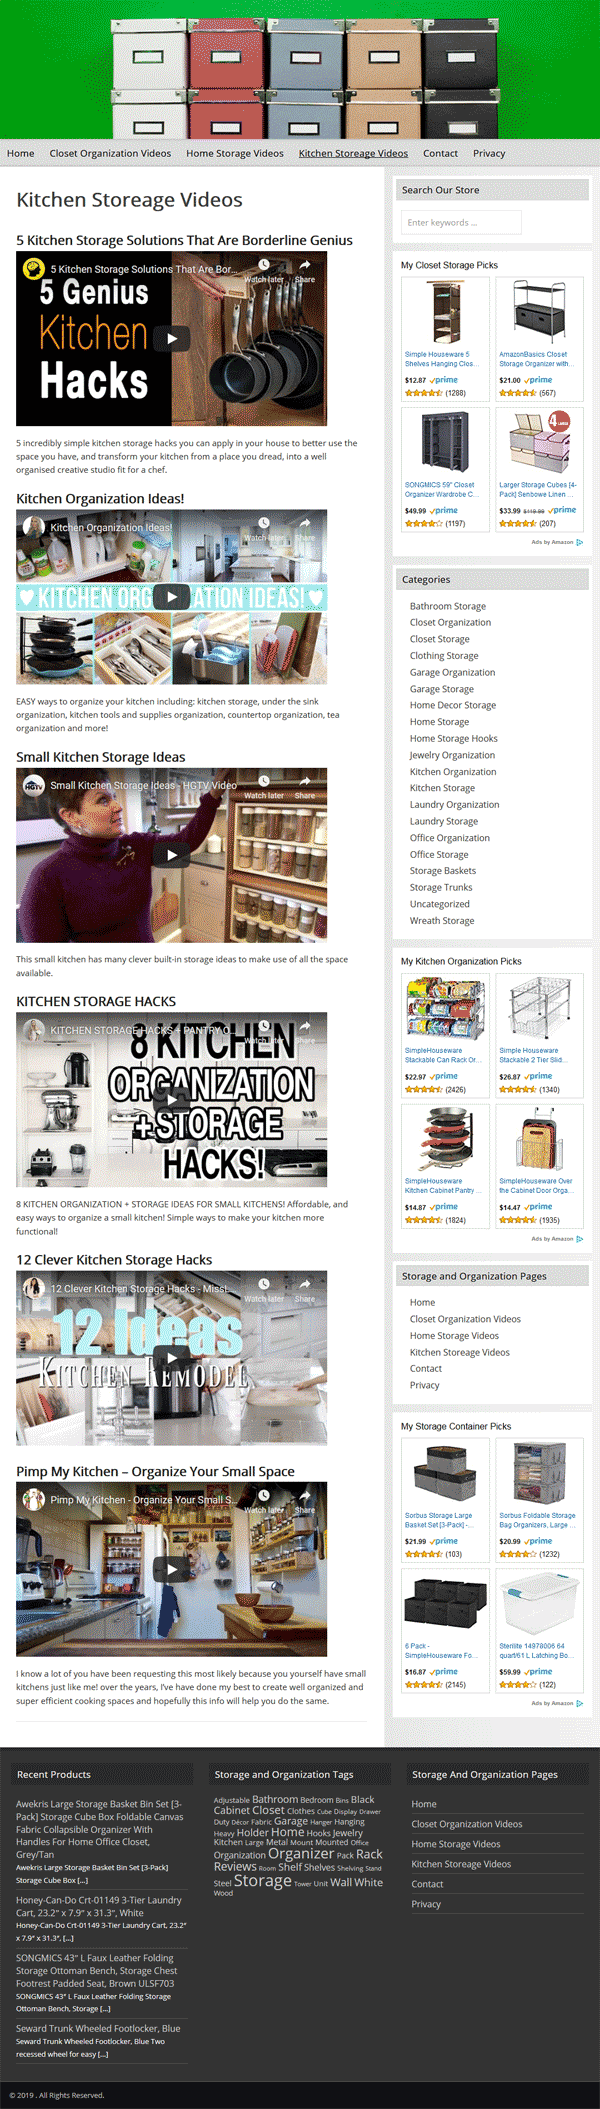
Task: Click Ads by Amazon icon under Closet Storage Picks
Action: (580, 542)
